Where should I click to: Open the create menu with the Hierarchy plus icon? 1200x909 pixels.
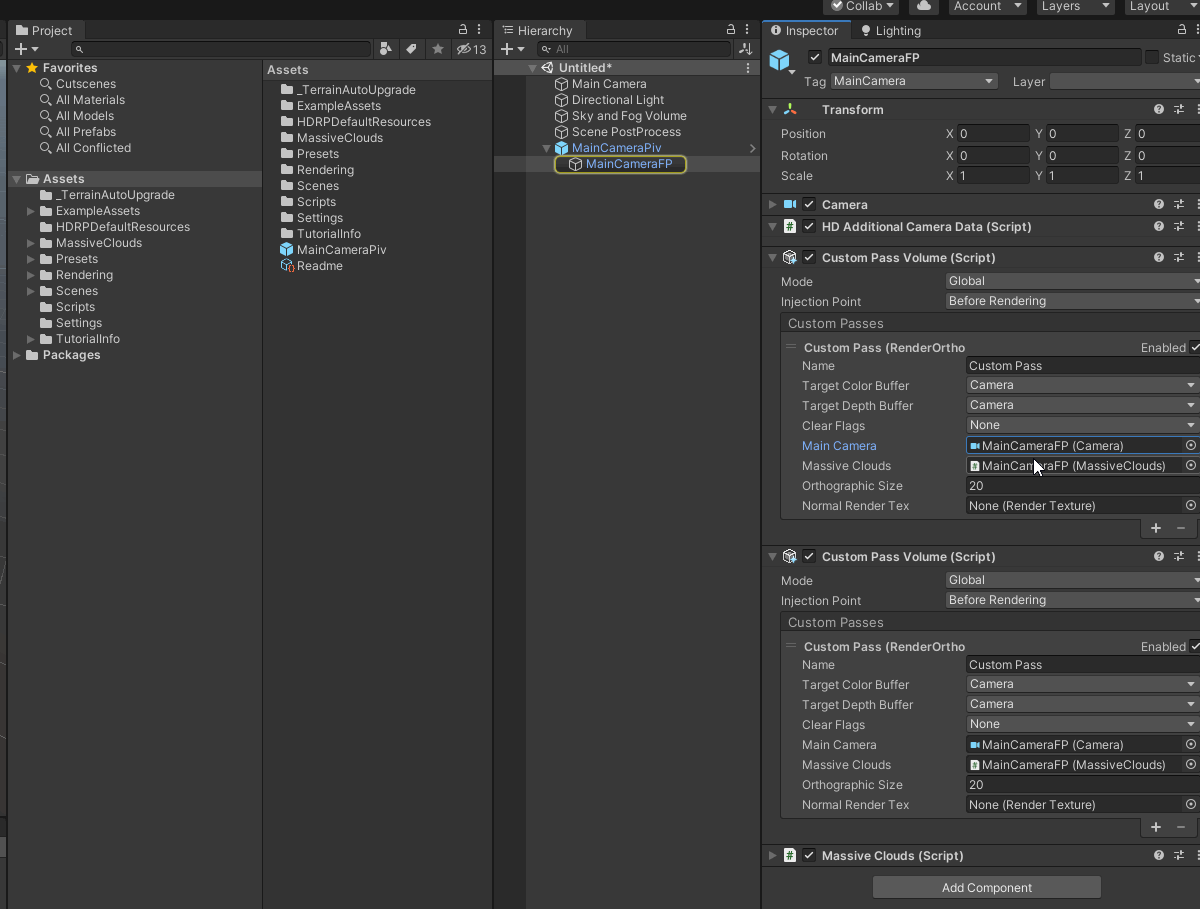[x=505, y=48]
